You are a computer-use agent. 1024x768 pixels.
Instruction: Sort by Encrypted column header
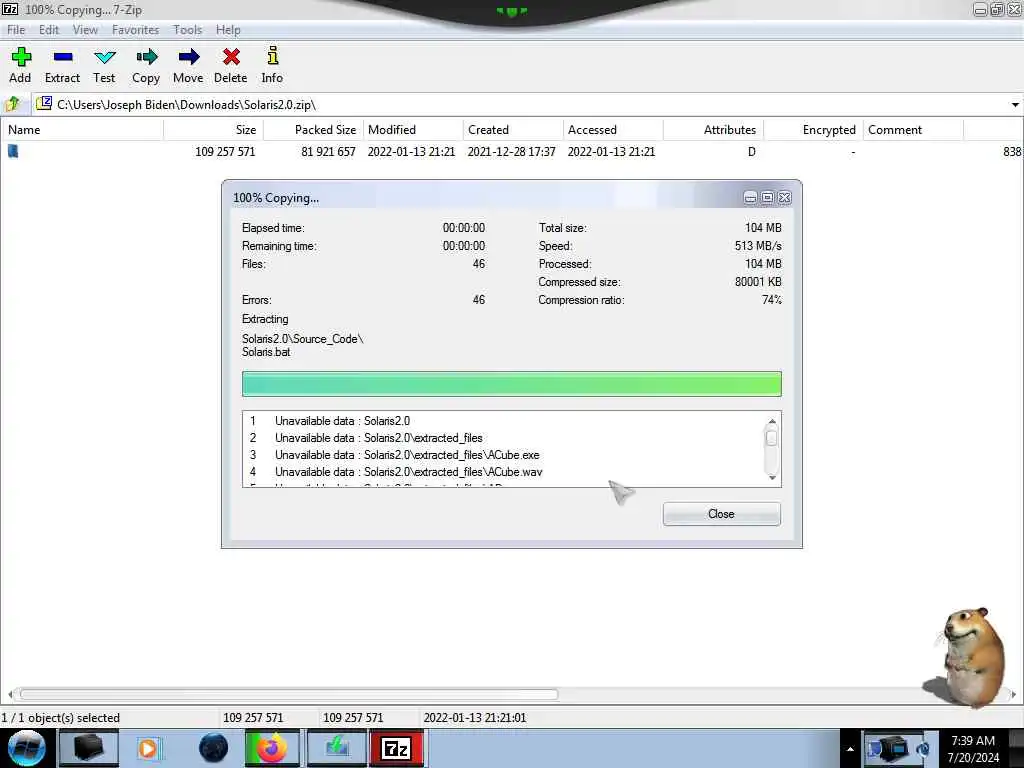(813, 129)
